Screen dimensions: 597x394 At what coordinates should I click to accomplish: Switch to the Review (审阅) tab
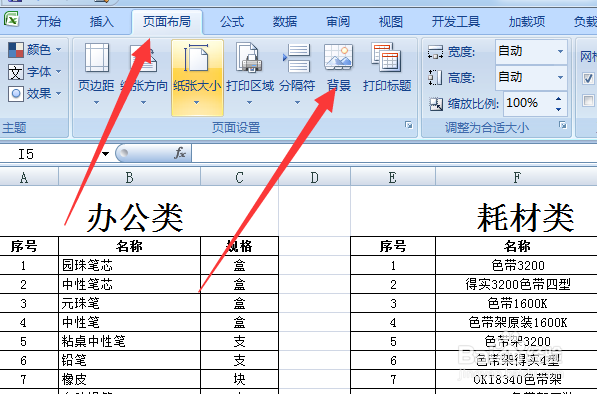[x=338, y=22]
